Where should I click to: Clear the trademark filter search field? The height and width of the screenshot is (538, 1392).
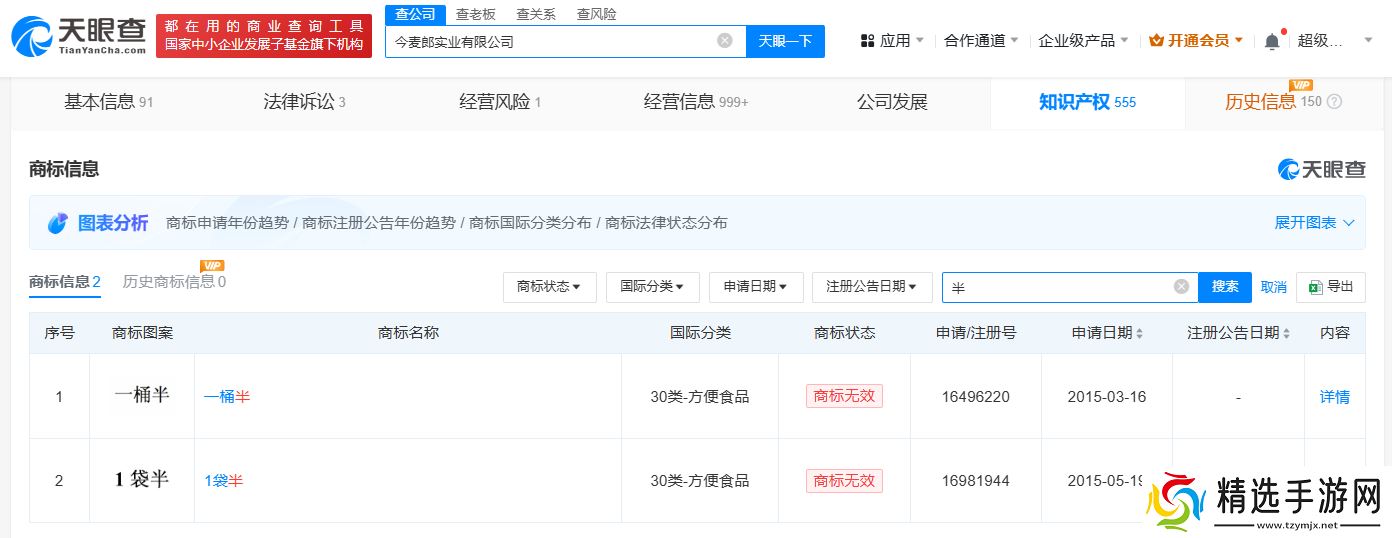pos(1181,287)
